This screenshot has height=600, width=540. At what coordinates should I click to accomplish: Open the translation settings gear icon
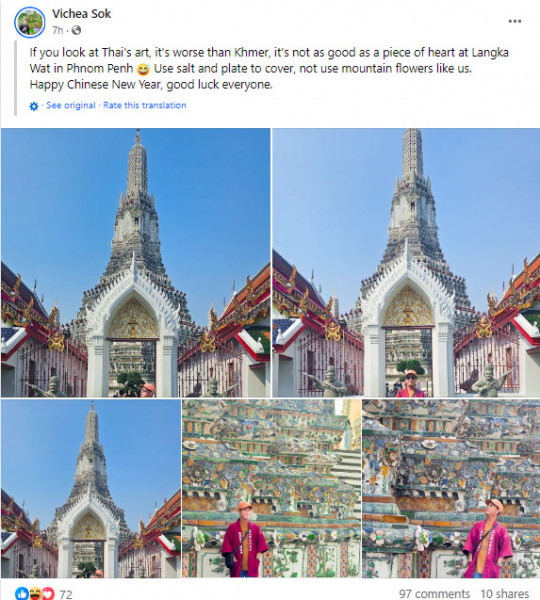coord(34,106)
